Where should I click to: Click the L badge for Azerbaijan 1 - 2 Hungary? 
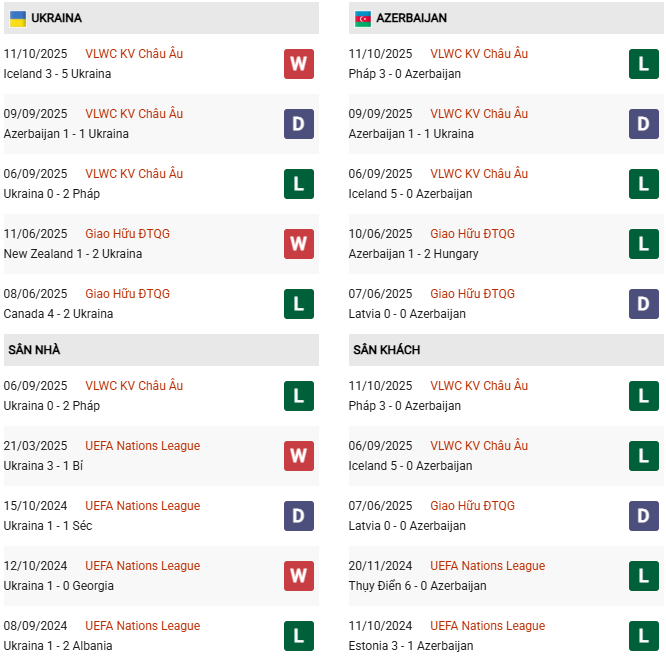(643, 244)
